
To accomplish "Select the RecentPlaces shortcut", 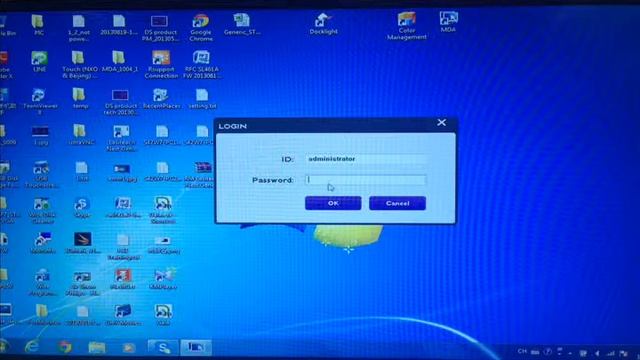I will (161, 98).
